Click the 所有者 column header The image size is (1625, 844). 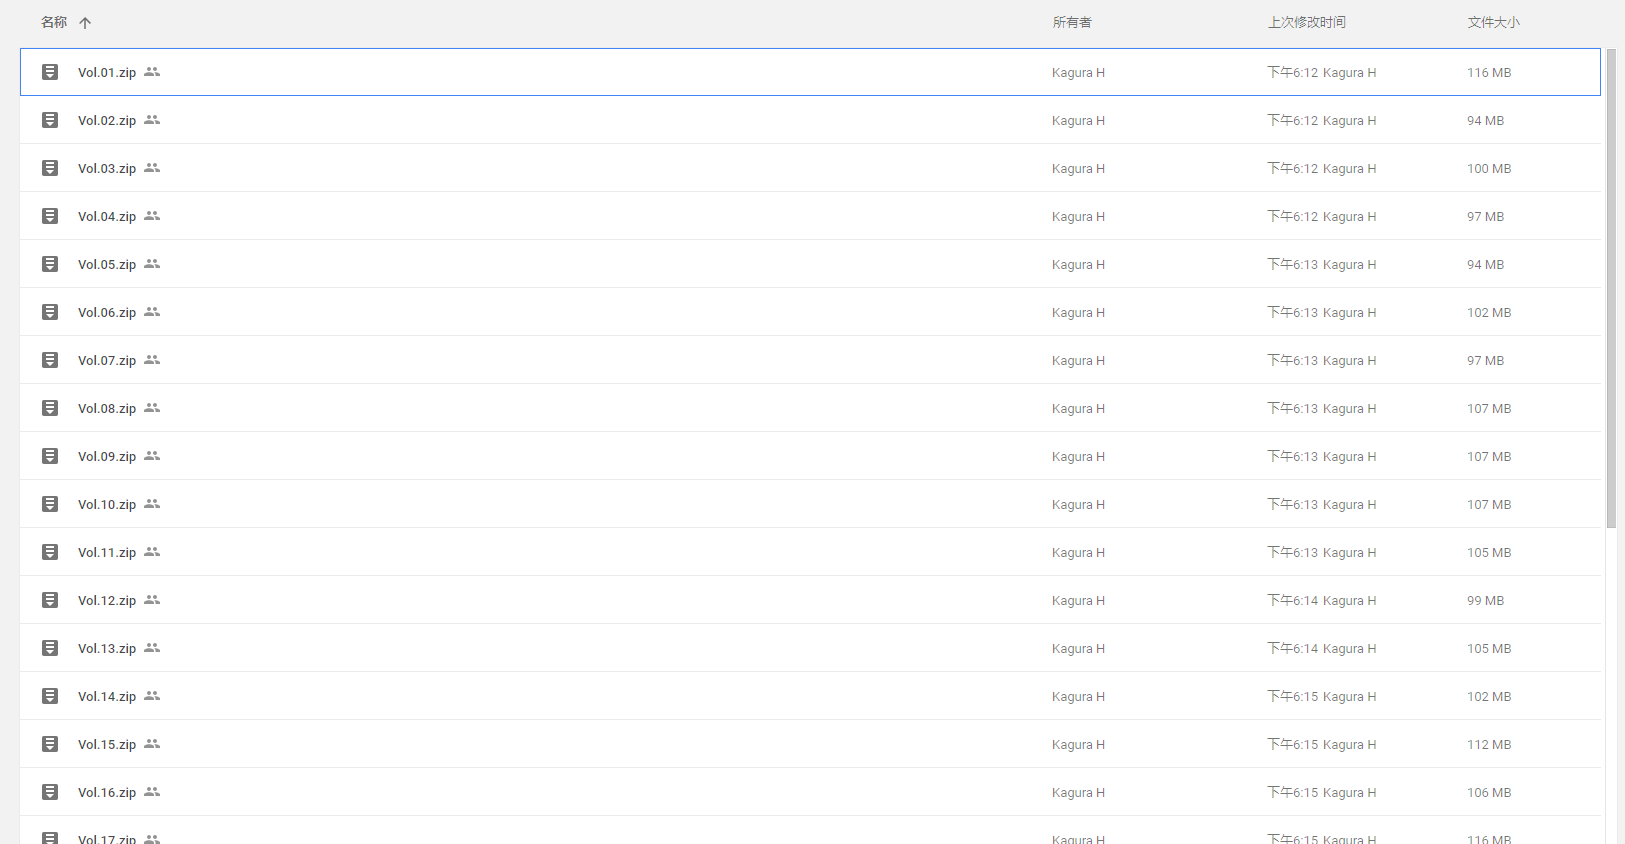coord(1072,22)
